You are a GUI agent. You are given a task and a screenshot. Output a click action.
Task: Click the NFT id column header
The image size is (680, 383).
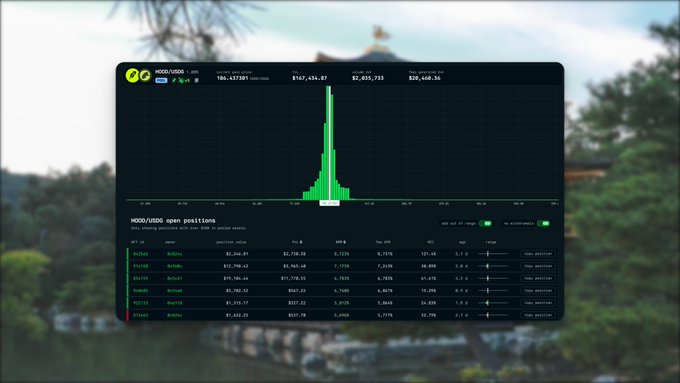137,242
